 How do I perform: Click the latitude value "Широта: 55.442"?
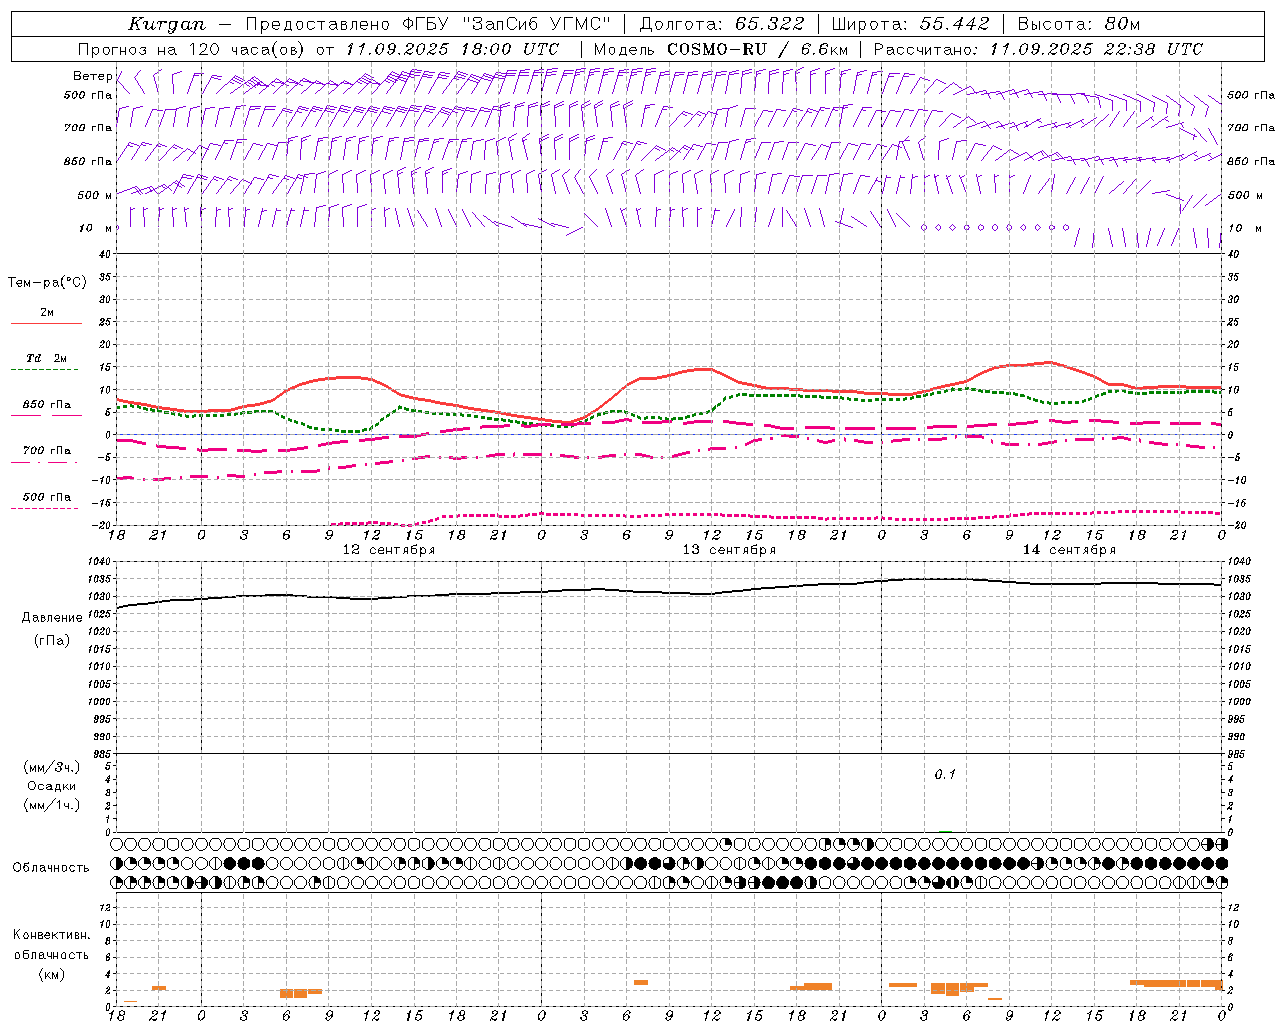tap(910, 24)
